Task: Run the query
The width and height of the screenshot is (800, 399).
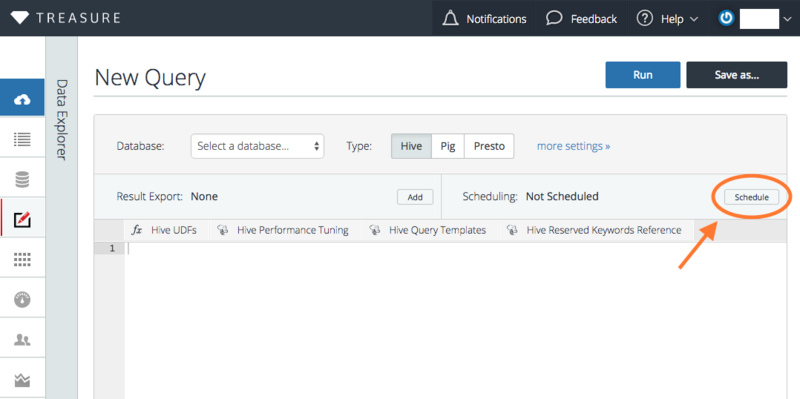Action: coord(643,75)
